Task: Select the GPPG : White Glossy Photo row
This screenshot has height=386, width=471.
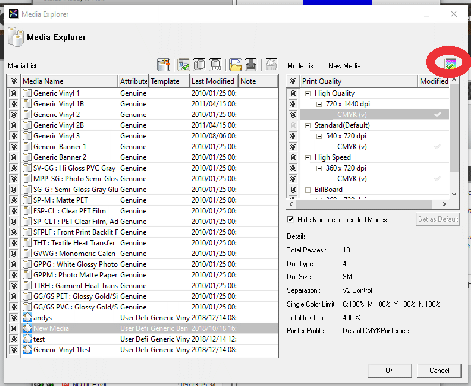Action: click(x=149, y=264)
